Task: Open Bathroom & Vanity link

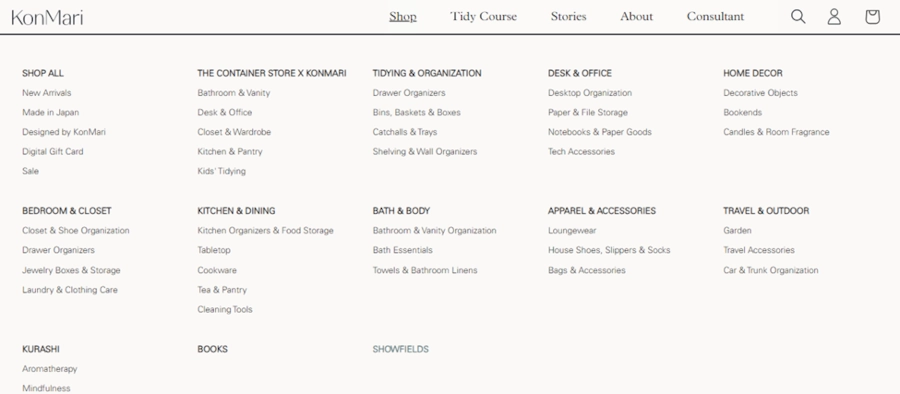Action: [234, 93]
